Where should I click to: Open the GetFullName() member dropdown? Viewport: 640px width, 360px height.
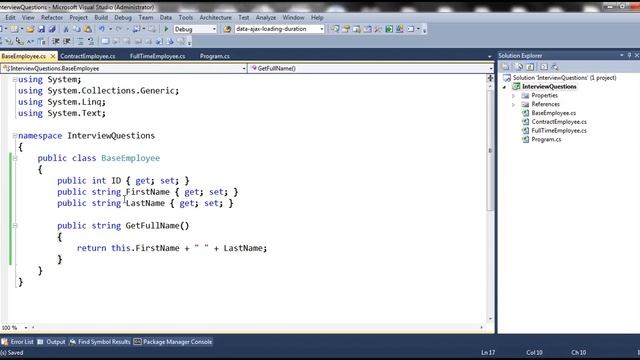click(x=491, y=69)
